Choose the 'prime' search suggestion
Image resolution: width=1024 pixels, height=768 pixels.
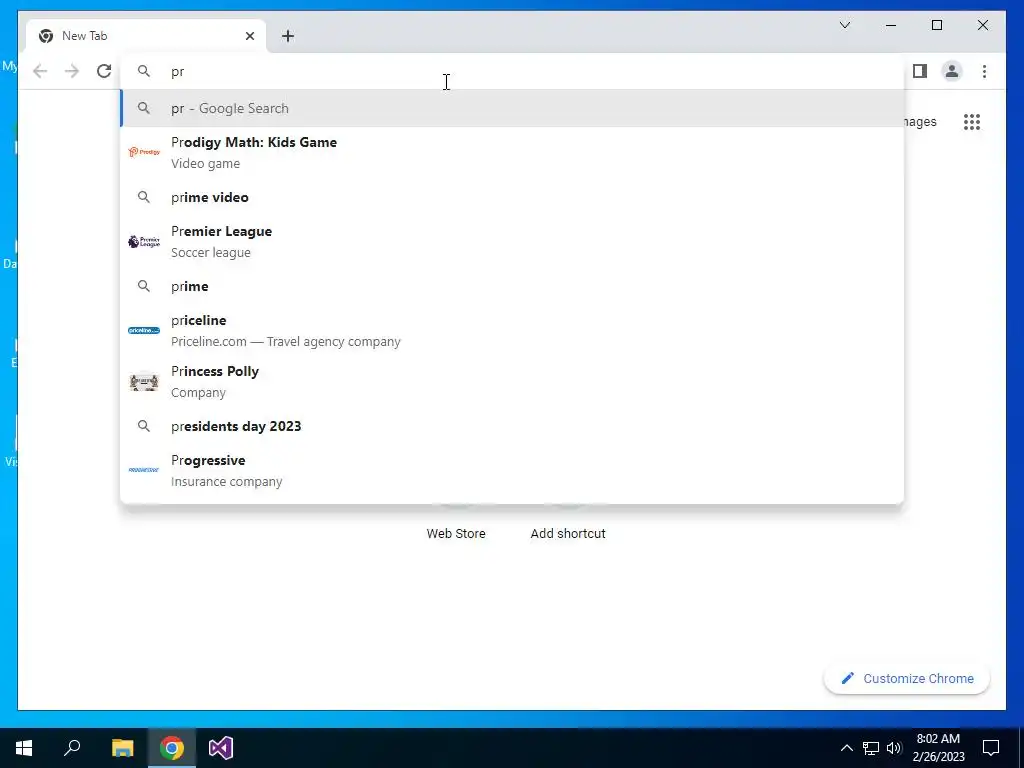click(x=512, y=286)
